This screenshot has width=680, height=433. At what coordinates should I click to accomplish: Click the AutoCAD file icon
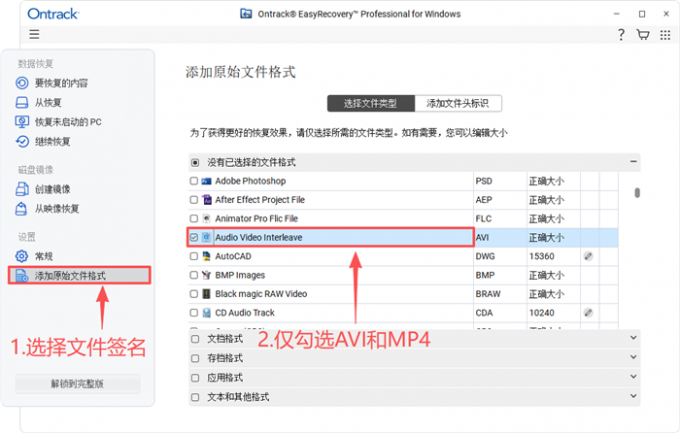point(206,256)
